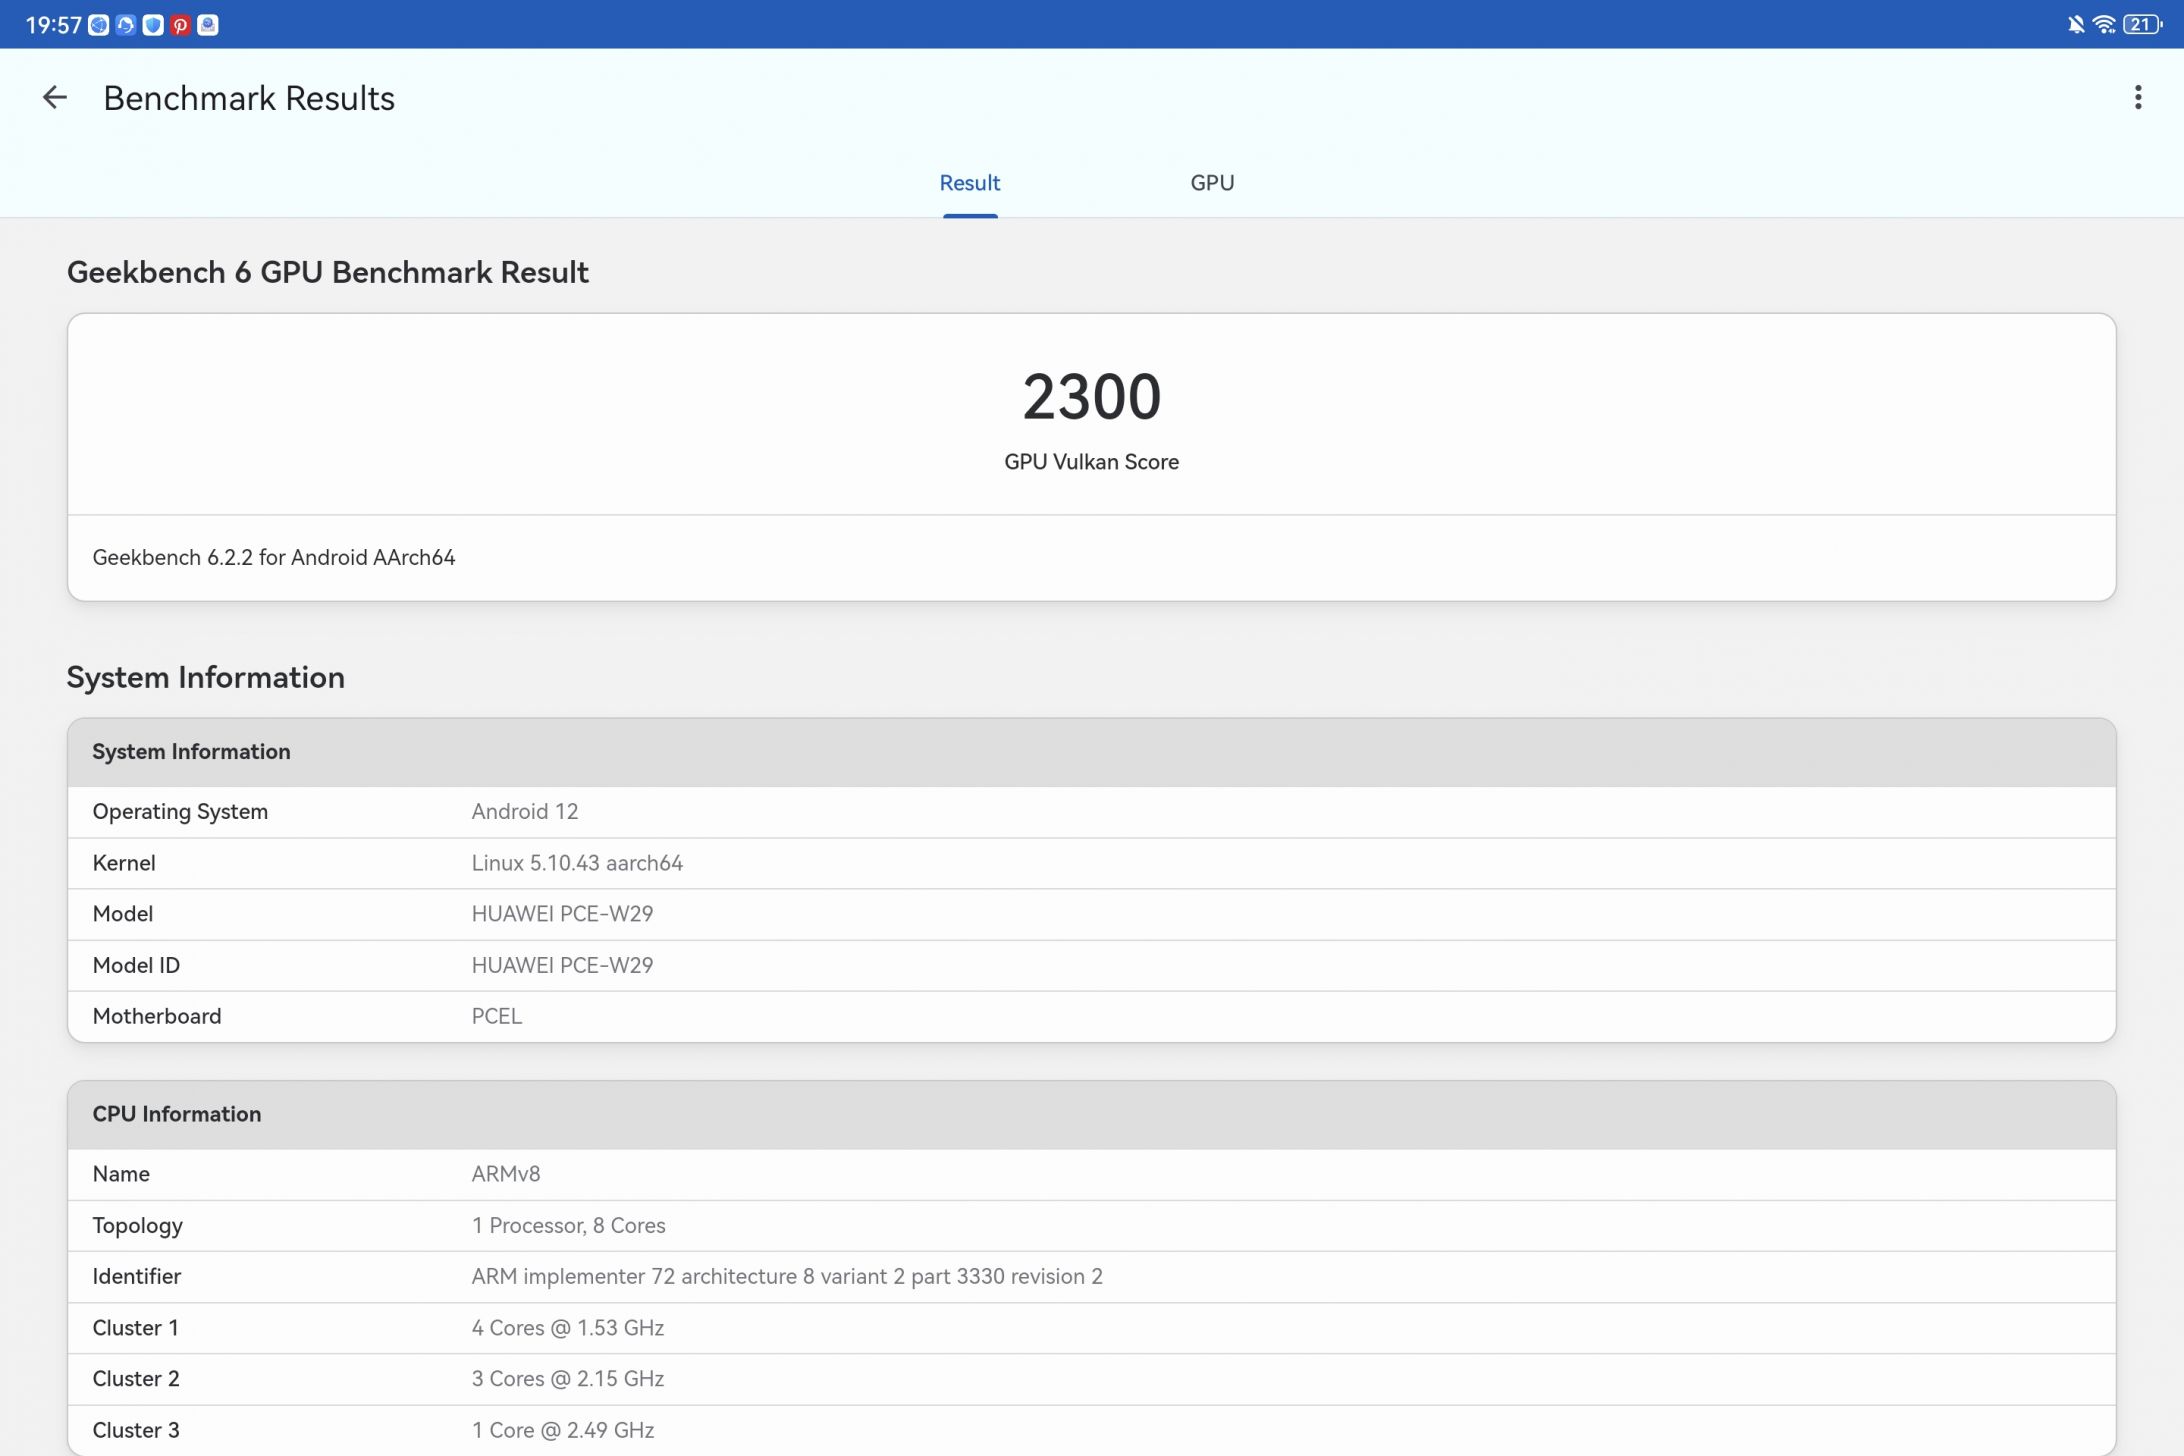This screenshot has width=2184, height=1456.
Task: Click the Model ID row value
Action: (x=562, y=966)
